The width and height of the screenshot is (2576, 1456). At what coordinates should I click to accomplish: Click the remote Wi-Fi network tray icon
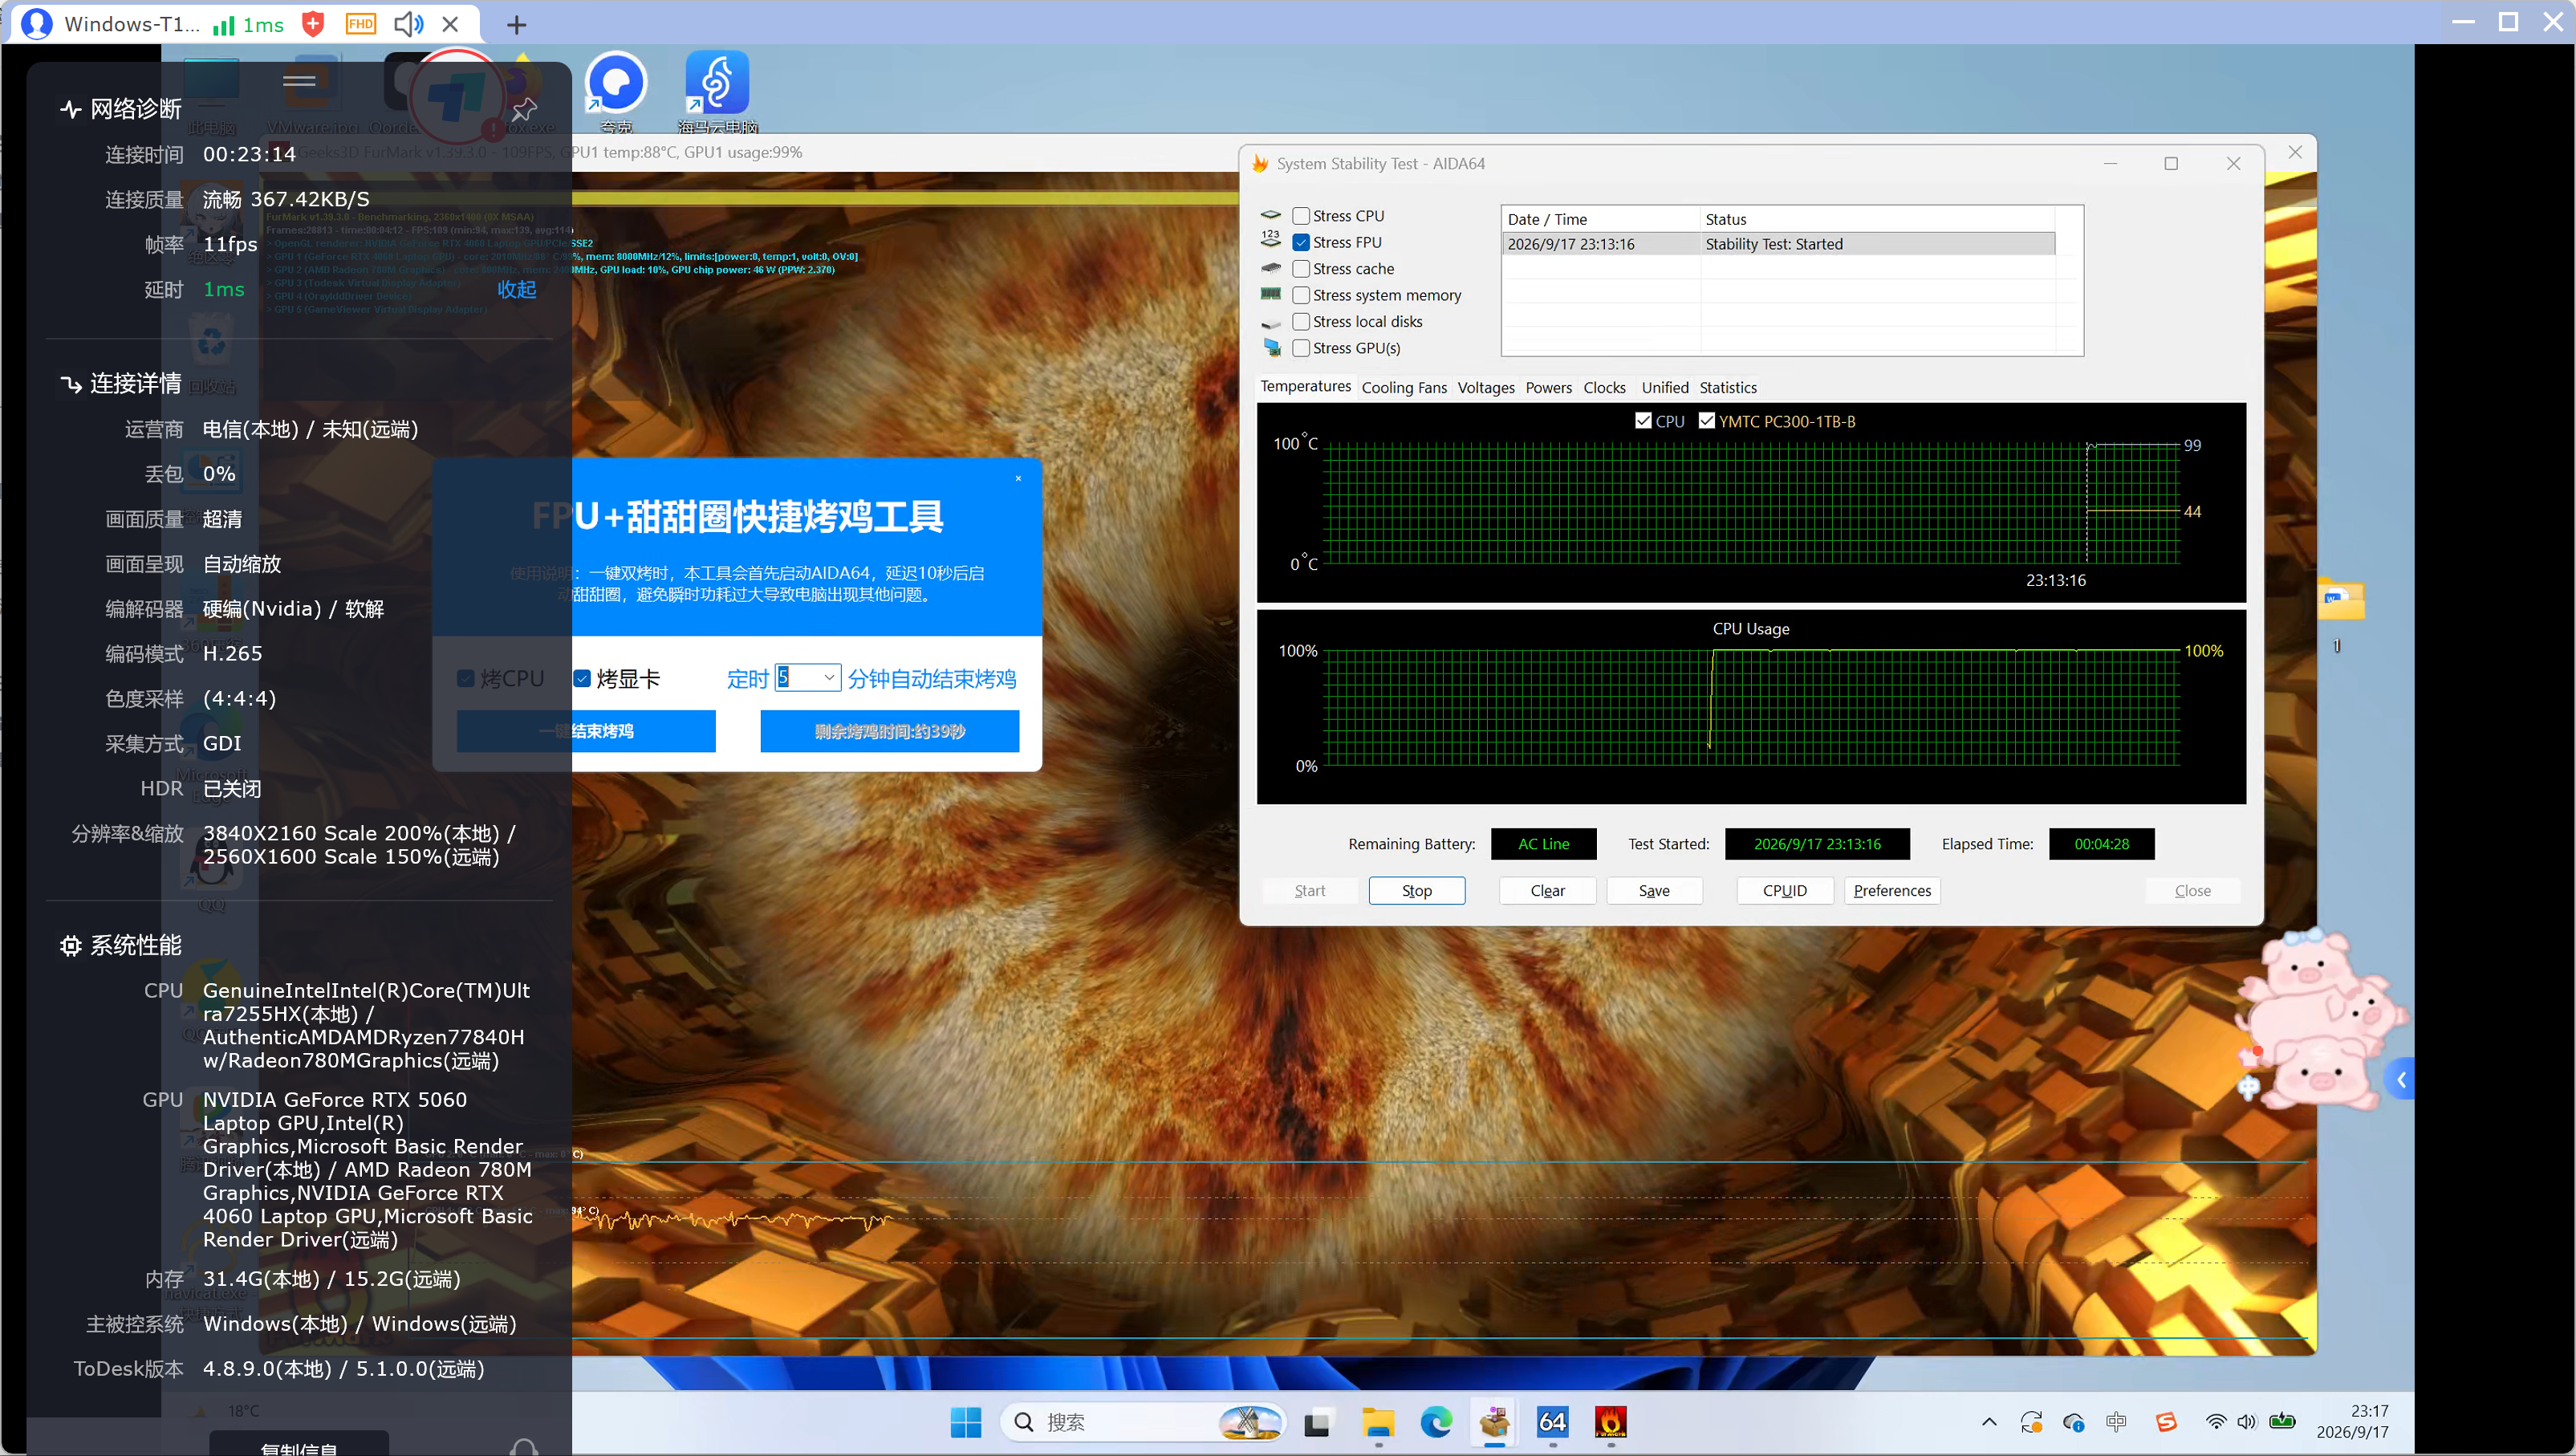point(2216,1421)
